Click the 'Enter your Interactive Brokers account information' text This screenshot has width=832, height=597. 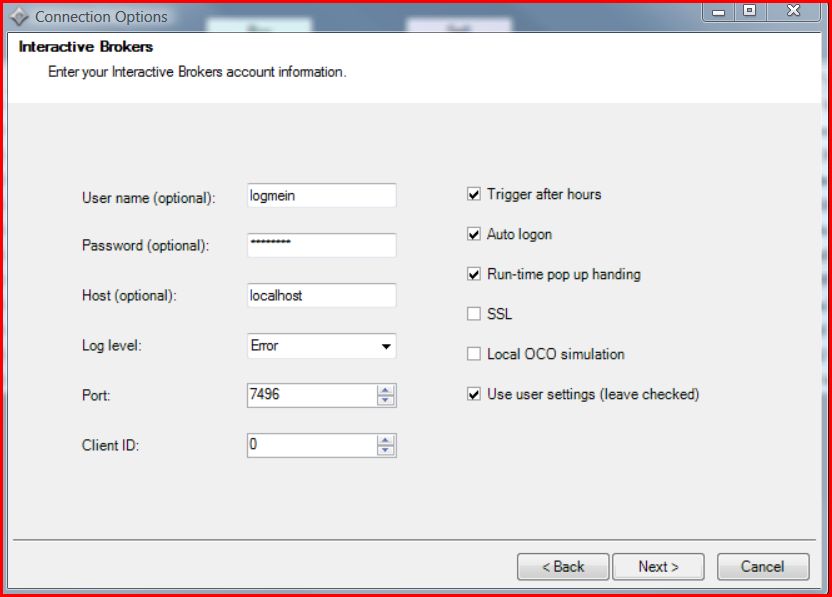point(197,72)
